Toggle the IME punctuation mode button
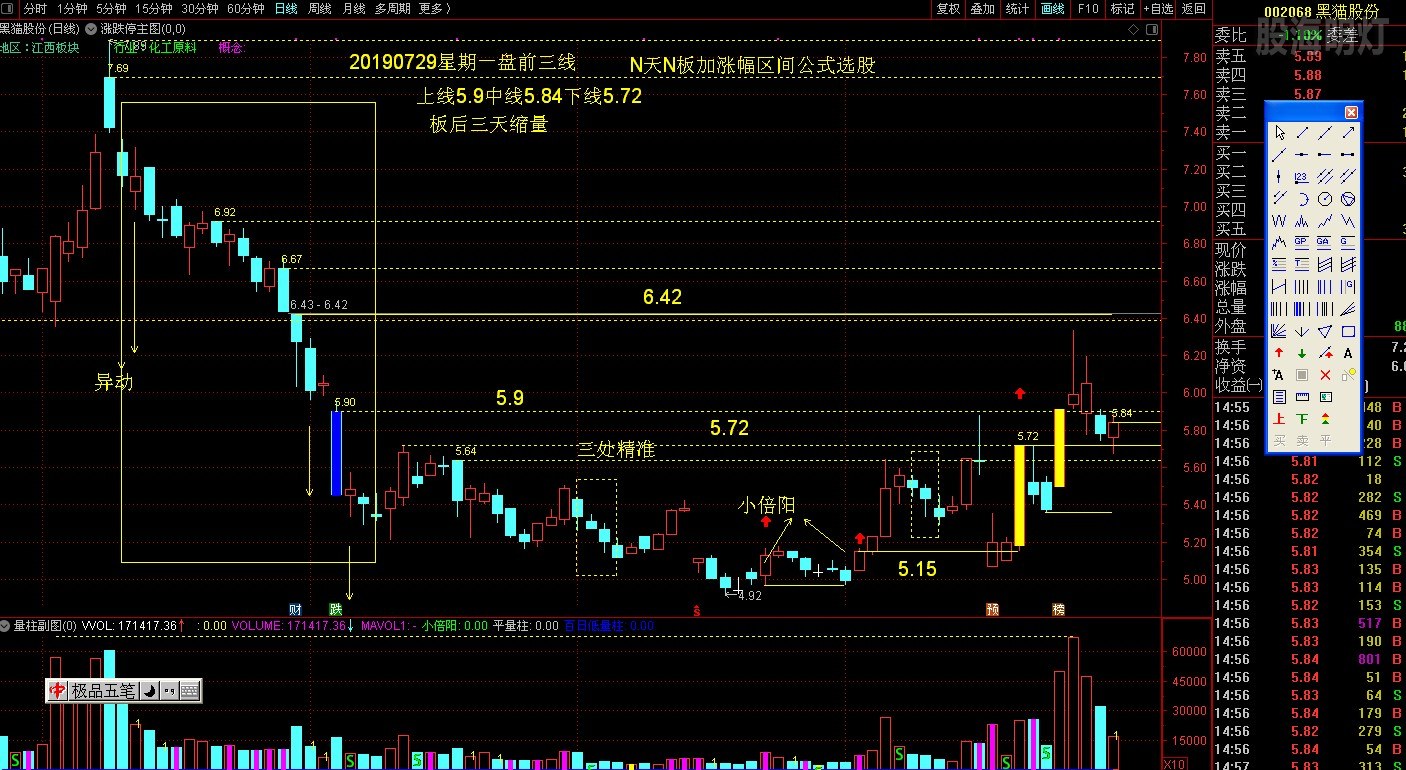1406x770 pixels. click(169, 690)
